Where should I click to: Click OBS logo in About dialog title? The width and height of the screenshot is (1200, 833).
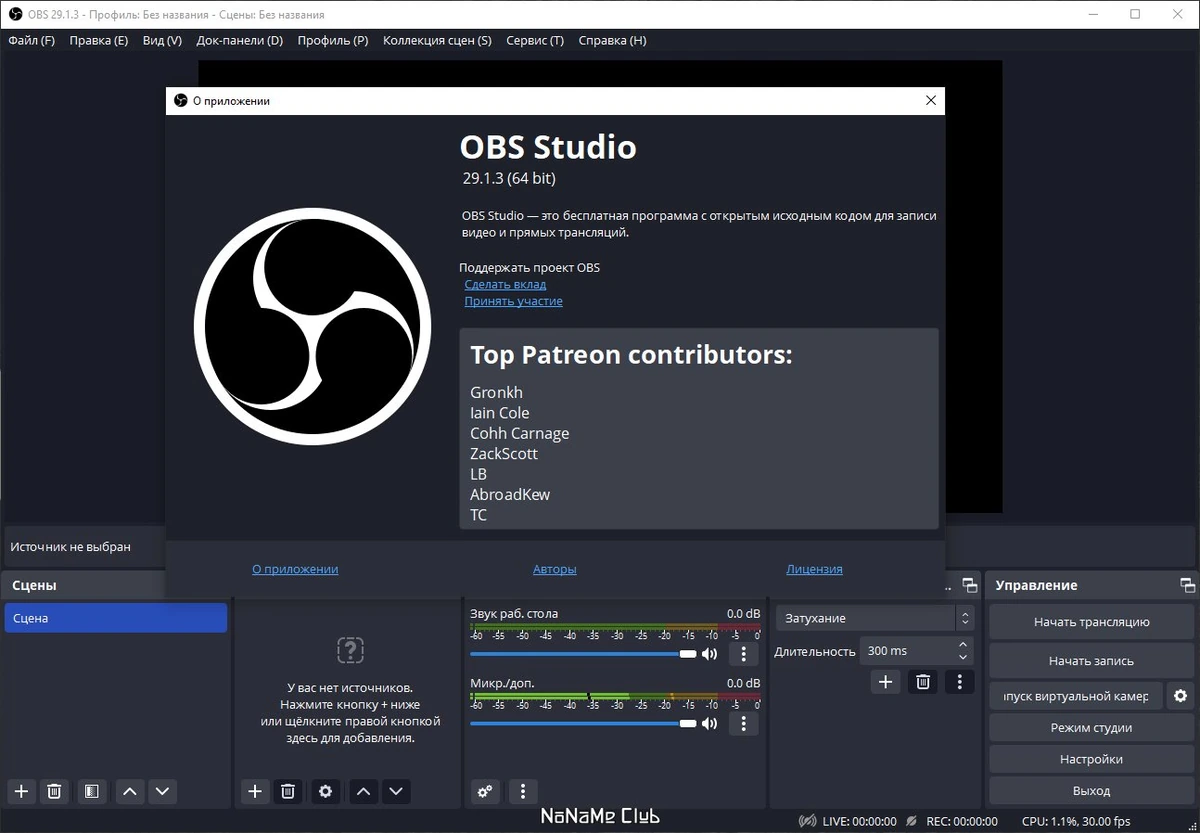(180, 100)
